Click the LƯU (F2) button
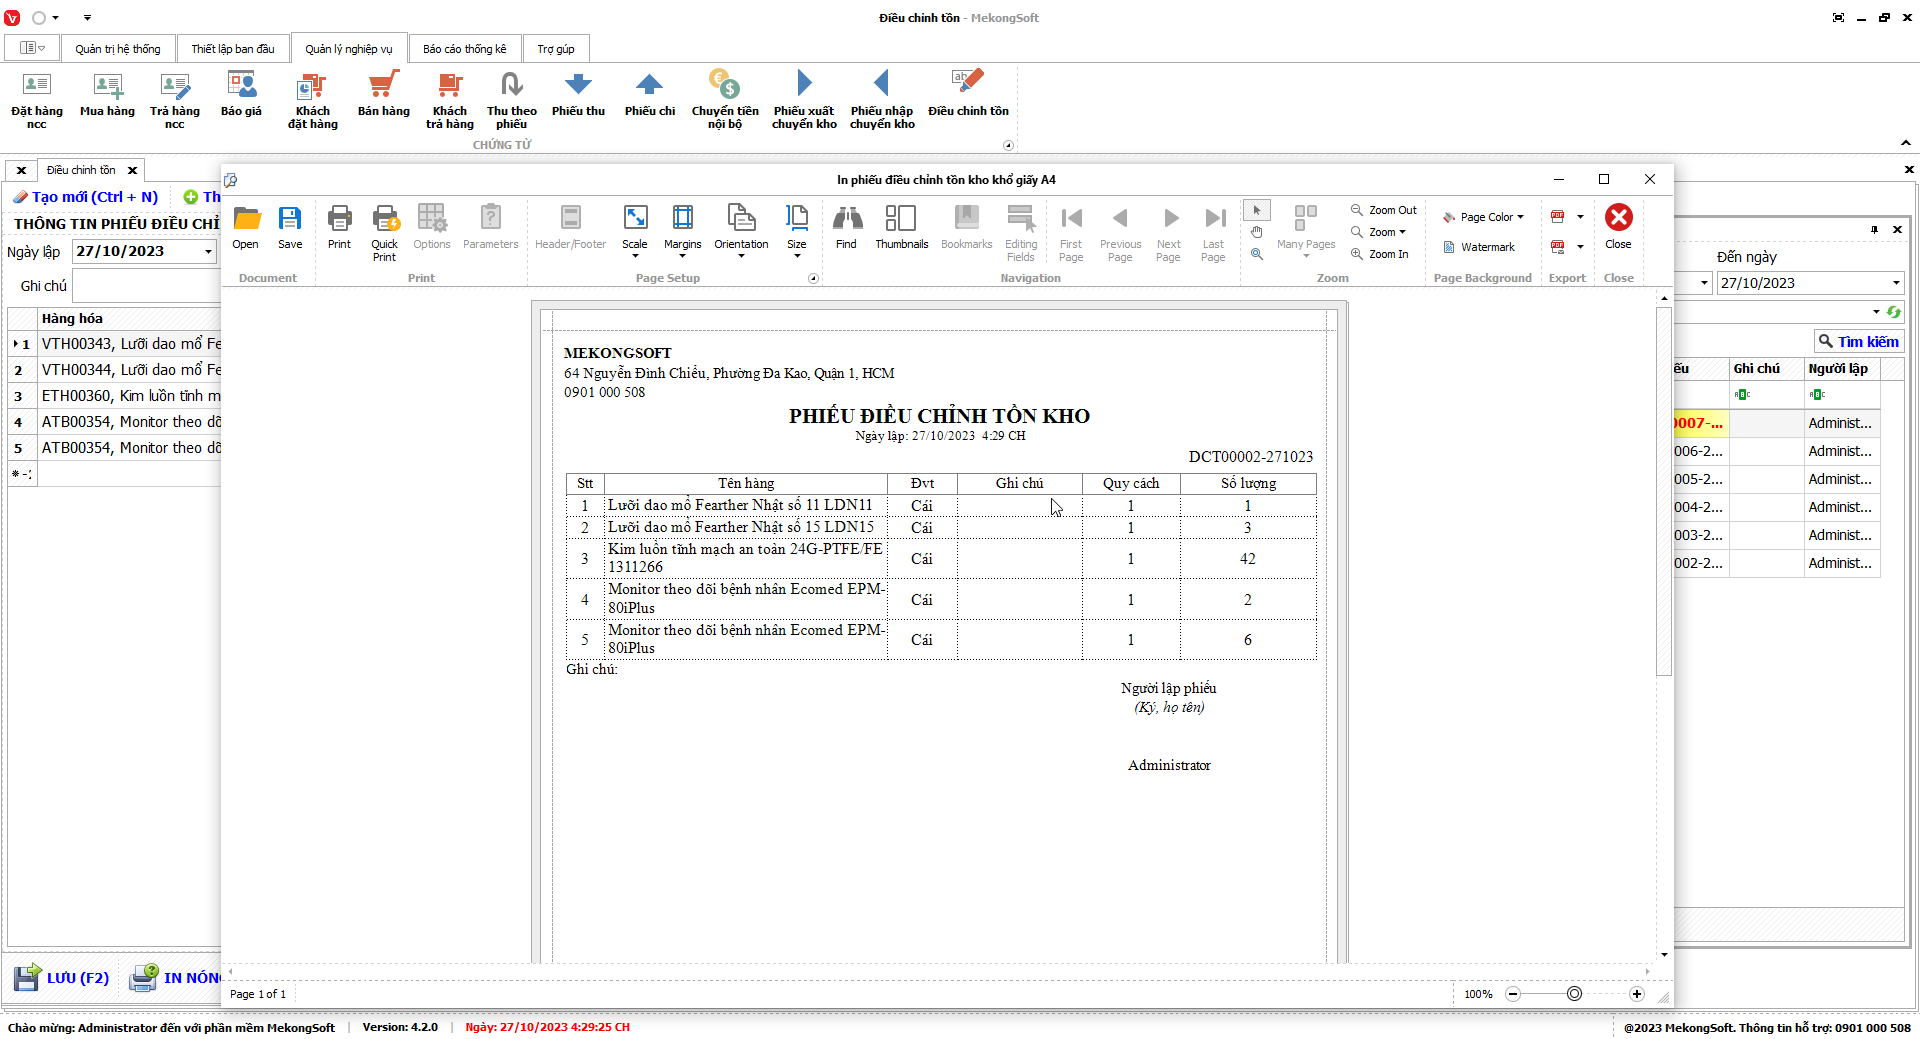The height and width of the screenshot is (1039, 1920). [62, 978]
